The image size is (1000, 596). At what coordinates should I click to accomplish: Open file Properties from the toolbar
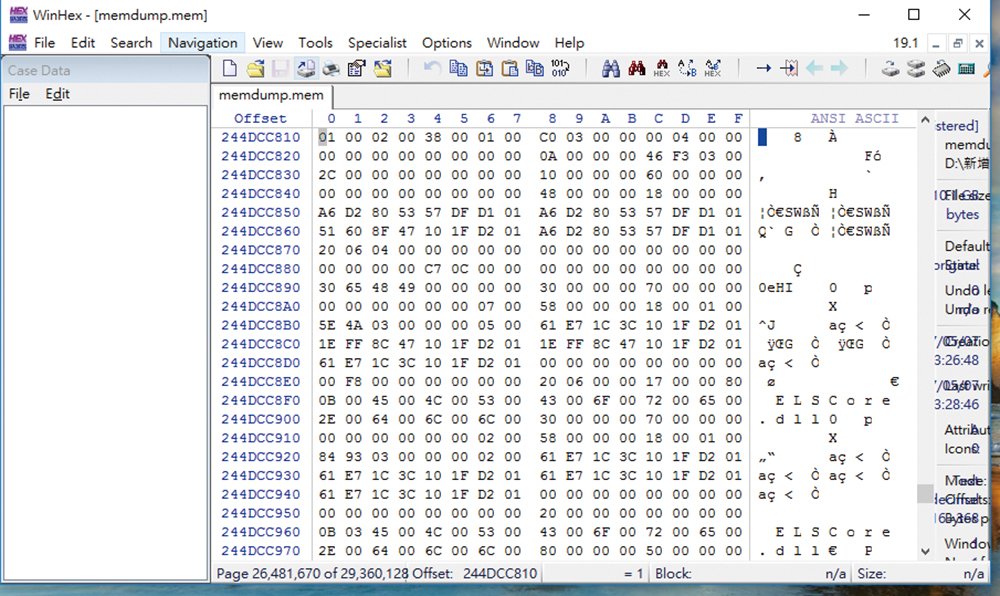click(357, 68)
